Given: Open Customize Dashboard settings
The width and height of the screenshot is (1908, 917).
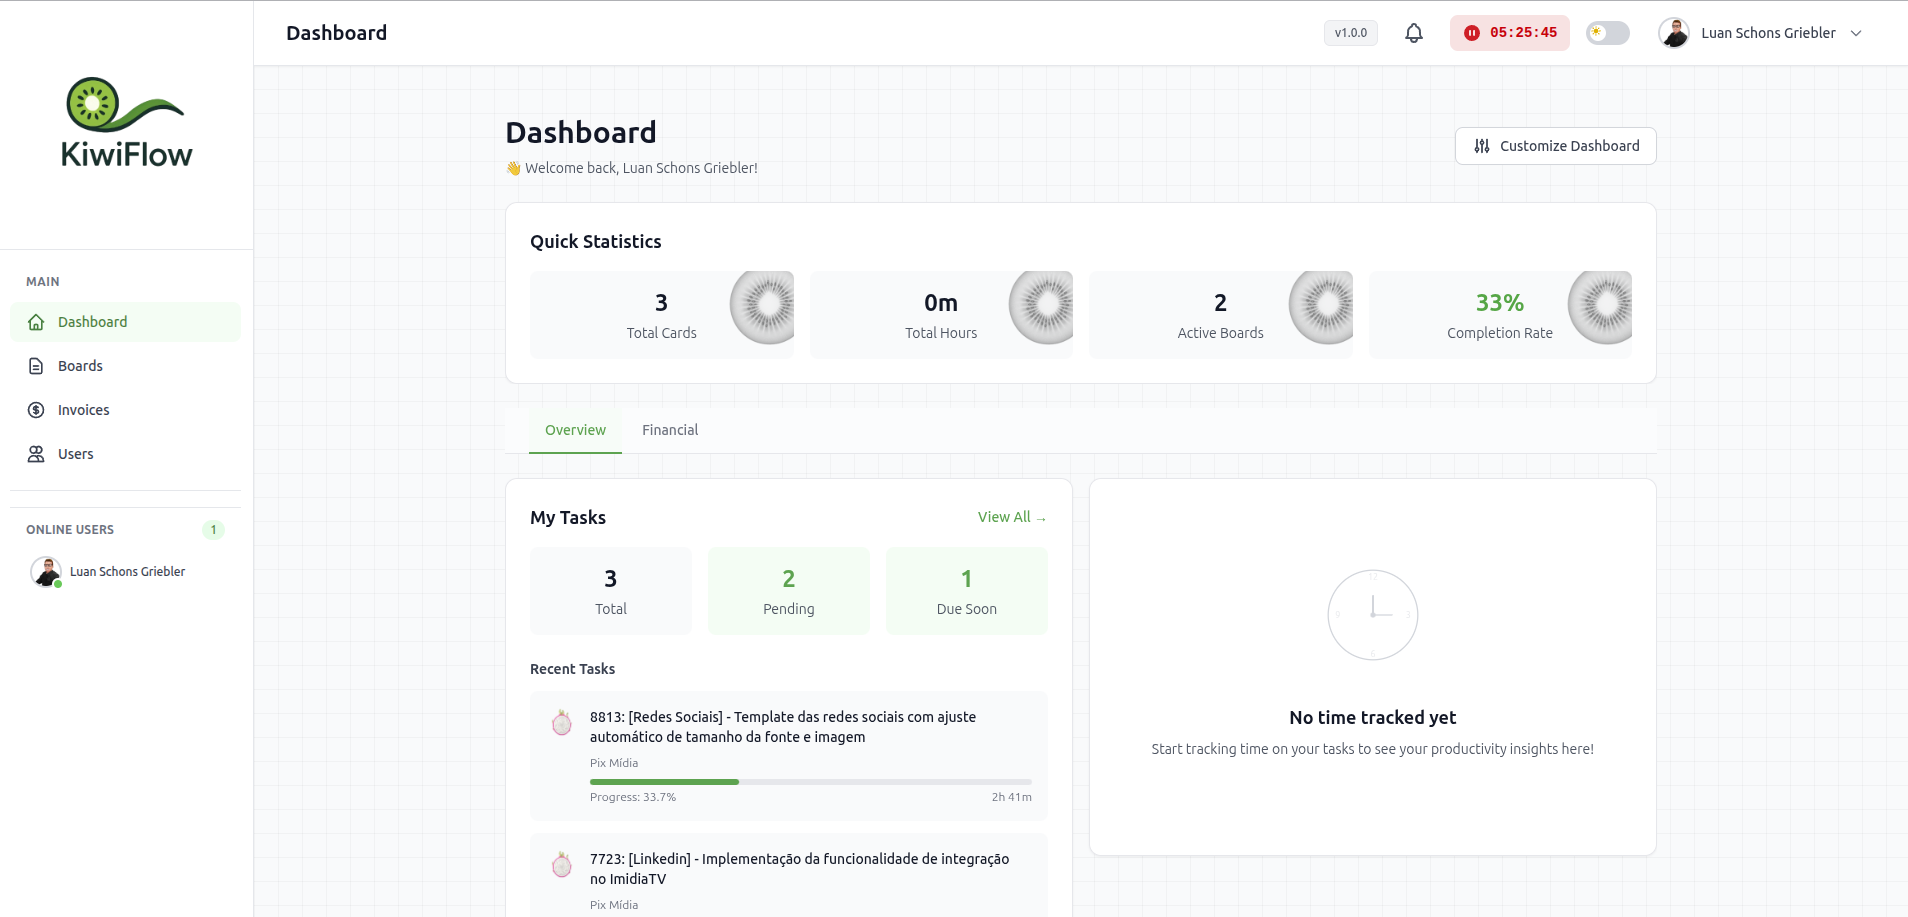Looking at the screenshot, I should [1555, 146].
